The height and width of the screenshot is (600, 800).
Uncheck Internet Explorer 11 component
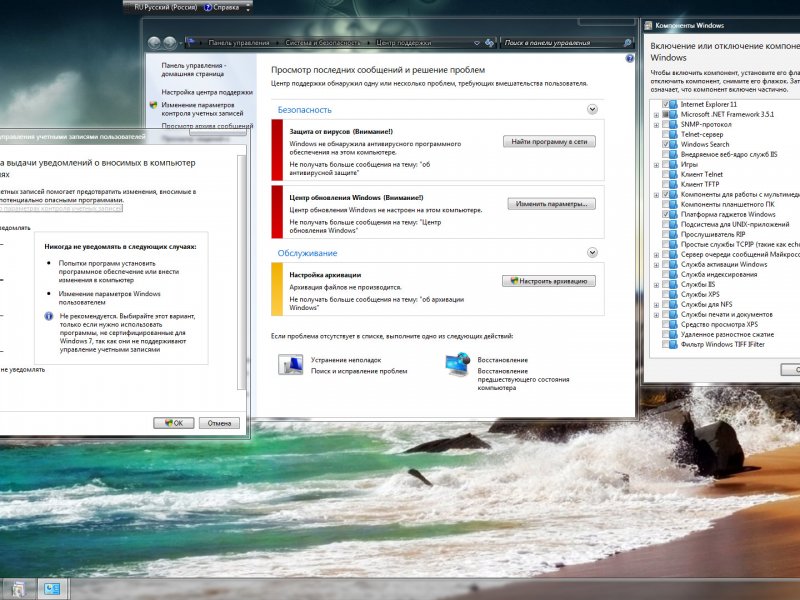click(x=665, y=104)
